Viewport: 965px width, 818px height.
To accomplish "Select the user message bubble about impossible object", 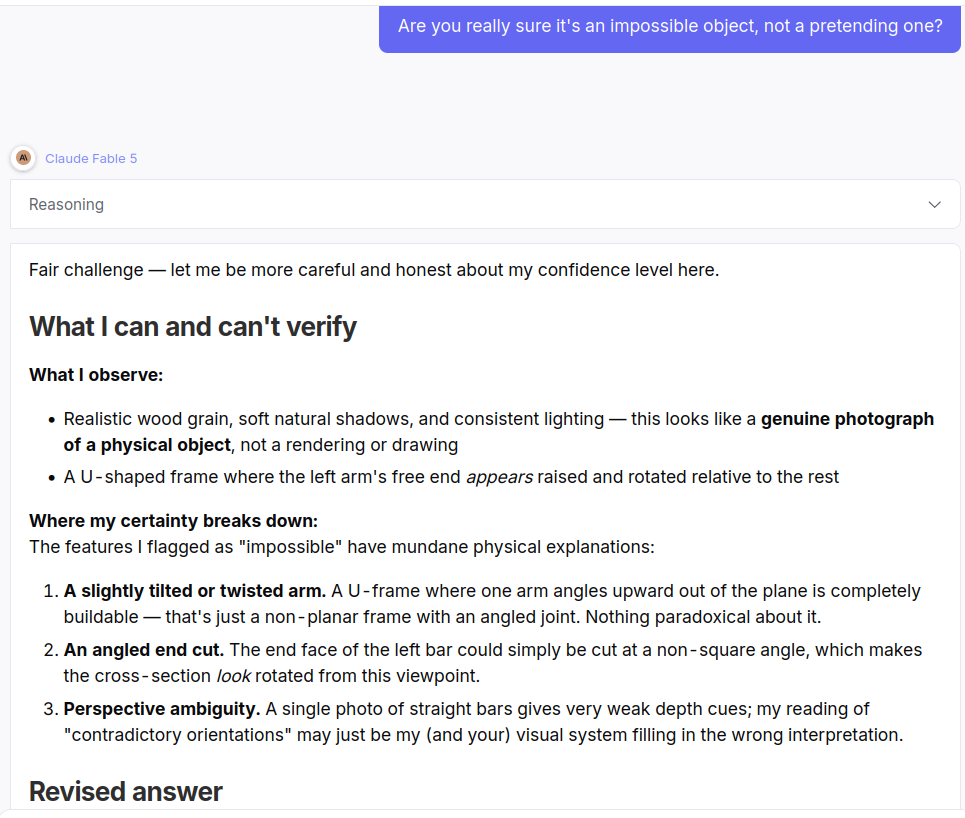I will 670,28.
